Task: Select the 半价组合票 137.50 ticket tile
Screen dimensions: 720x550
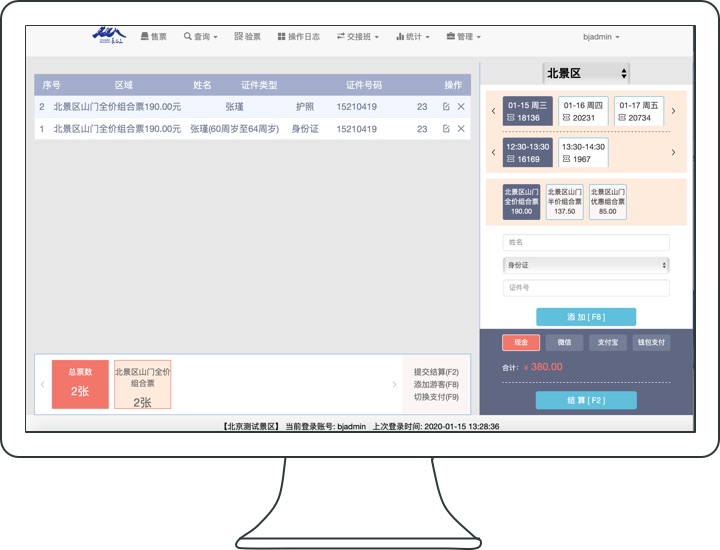Action: point(564,201)
